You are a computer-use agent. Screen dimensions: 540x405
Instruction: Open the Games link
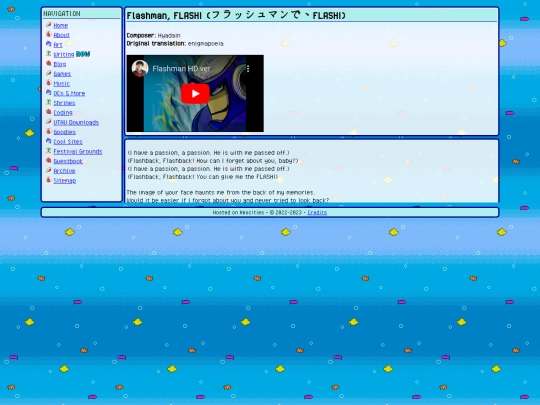pyautogui.click(x=62, y=74)
